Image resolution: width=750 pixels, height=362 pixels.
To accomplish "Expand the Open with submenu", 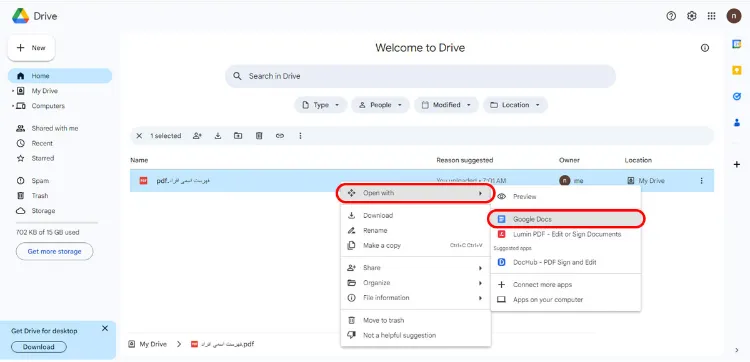I will click(415, 193).
